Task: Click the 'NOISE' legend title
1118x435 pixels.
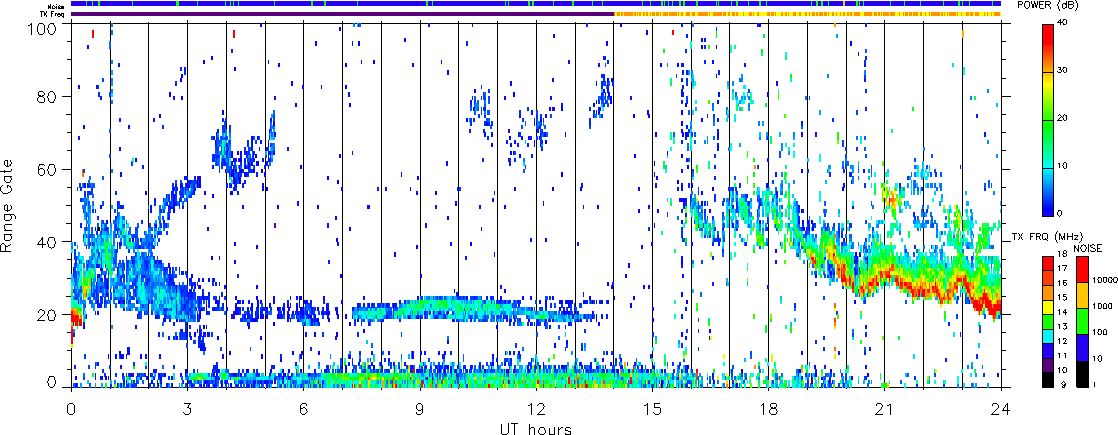Action: (1087, 248)
